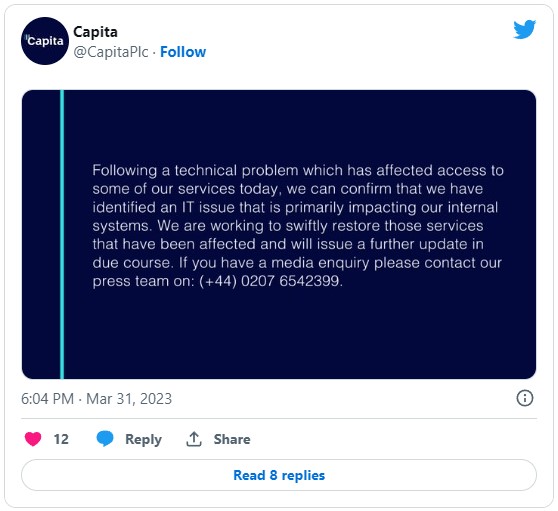Open the Capita display name link
The height and width of the screenshot is (511, 558).
pos(95,32)
